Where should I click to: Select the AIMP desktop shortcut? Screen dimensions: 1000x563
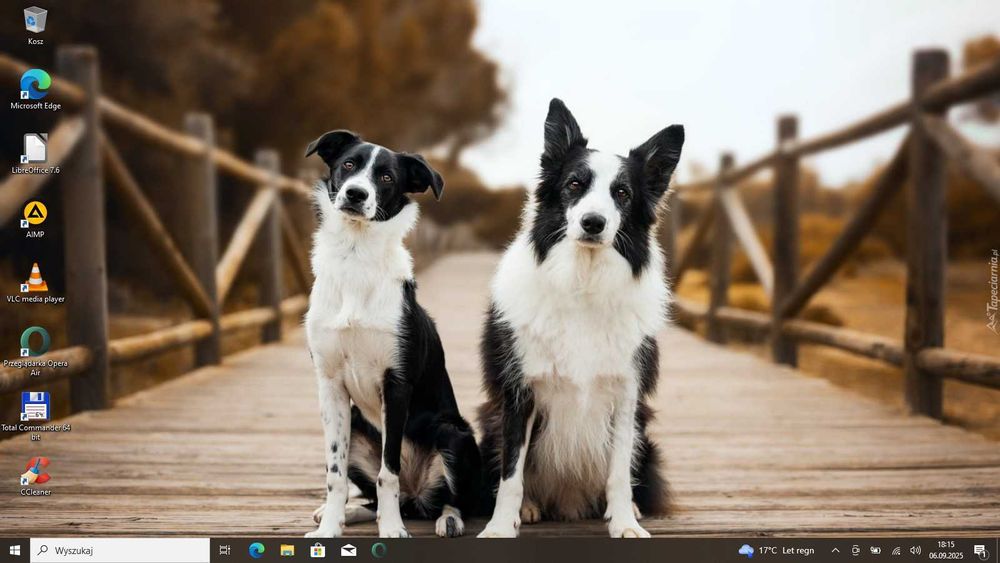35,219
